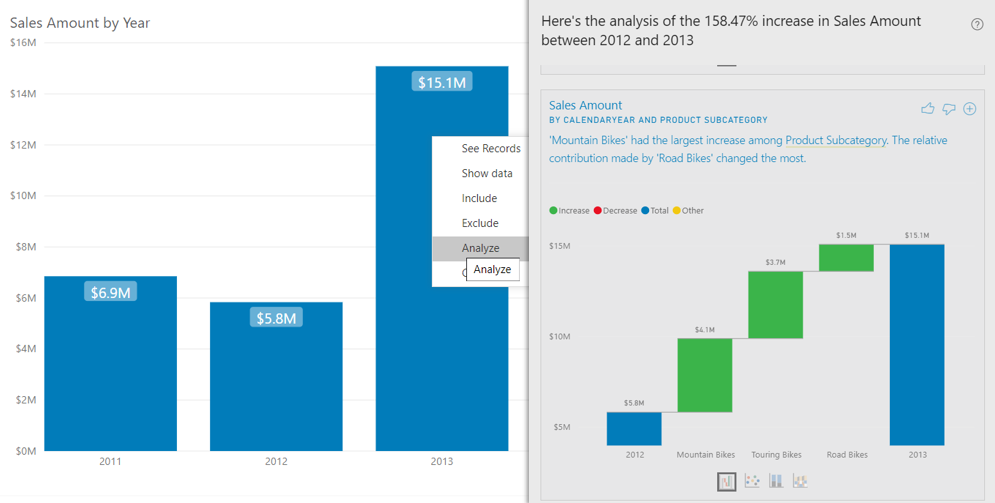995x503 pixels.
Task: Click the Road Bikes axis label
Action: click(847, 455)
